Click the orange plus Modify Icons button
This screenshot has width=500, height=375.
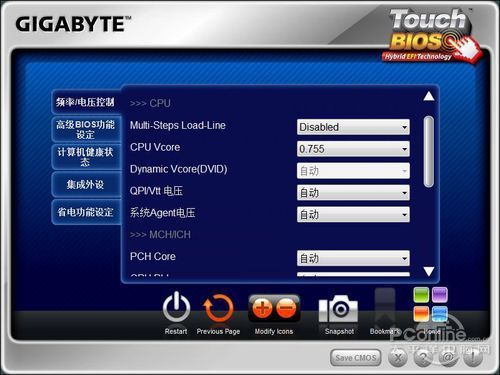[x=262, y=308]
